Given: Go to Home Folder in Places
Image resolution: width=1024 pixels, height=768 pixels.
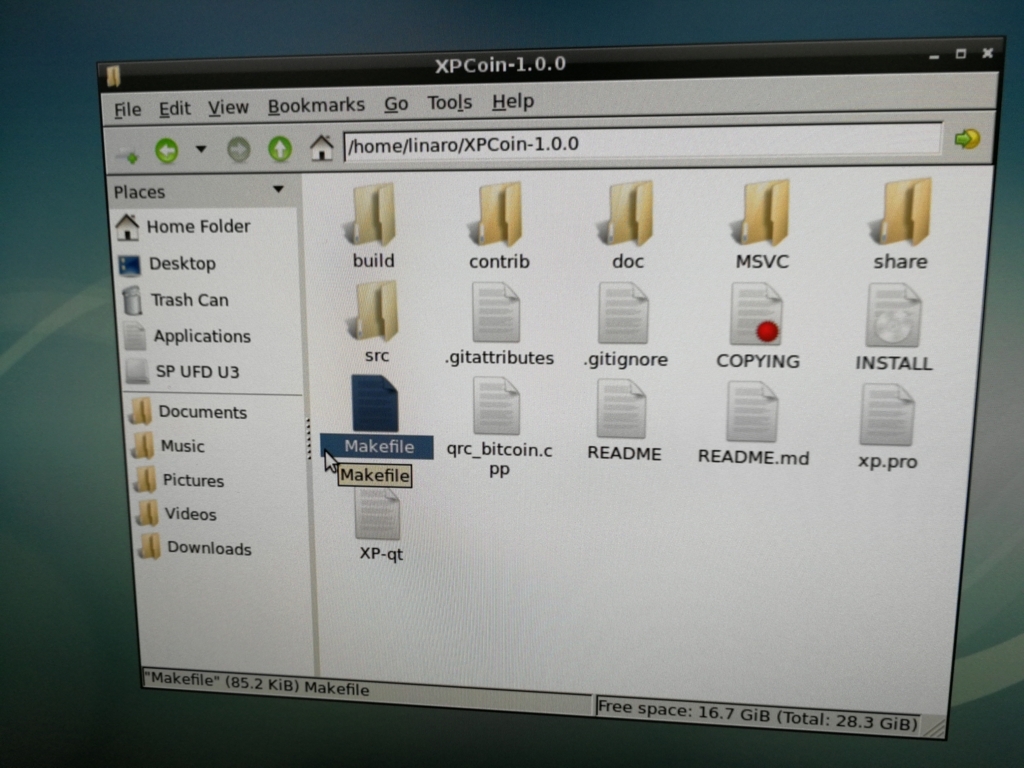Looking at the screenshot, I should [x=183, y=227].
